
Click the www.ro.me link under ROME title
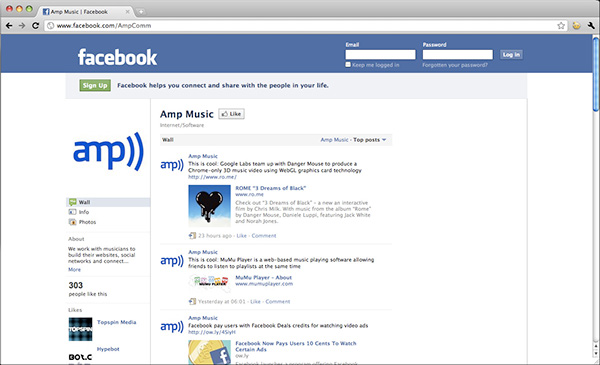[249, 194]
